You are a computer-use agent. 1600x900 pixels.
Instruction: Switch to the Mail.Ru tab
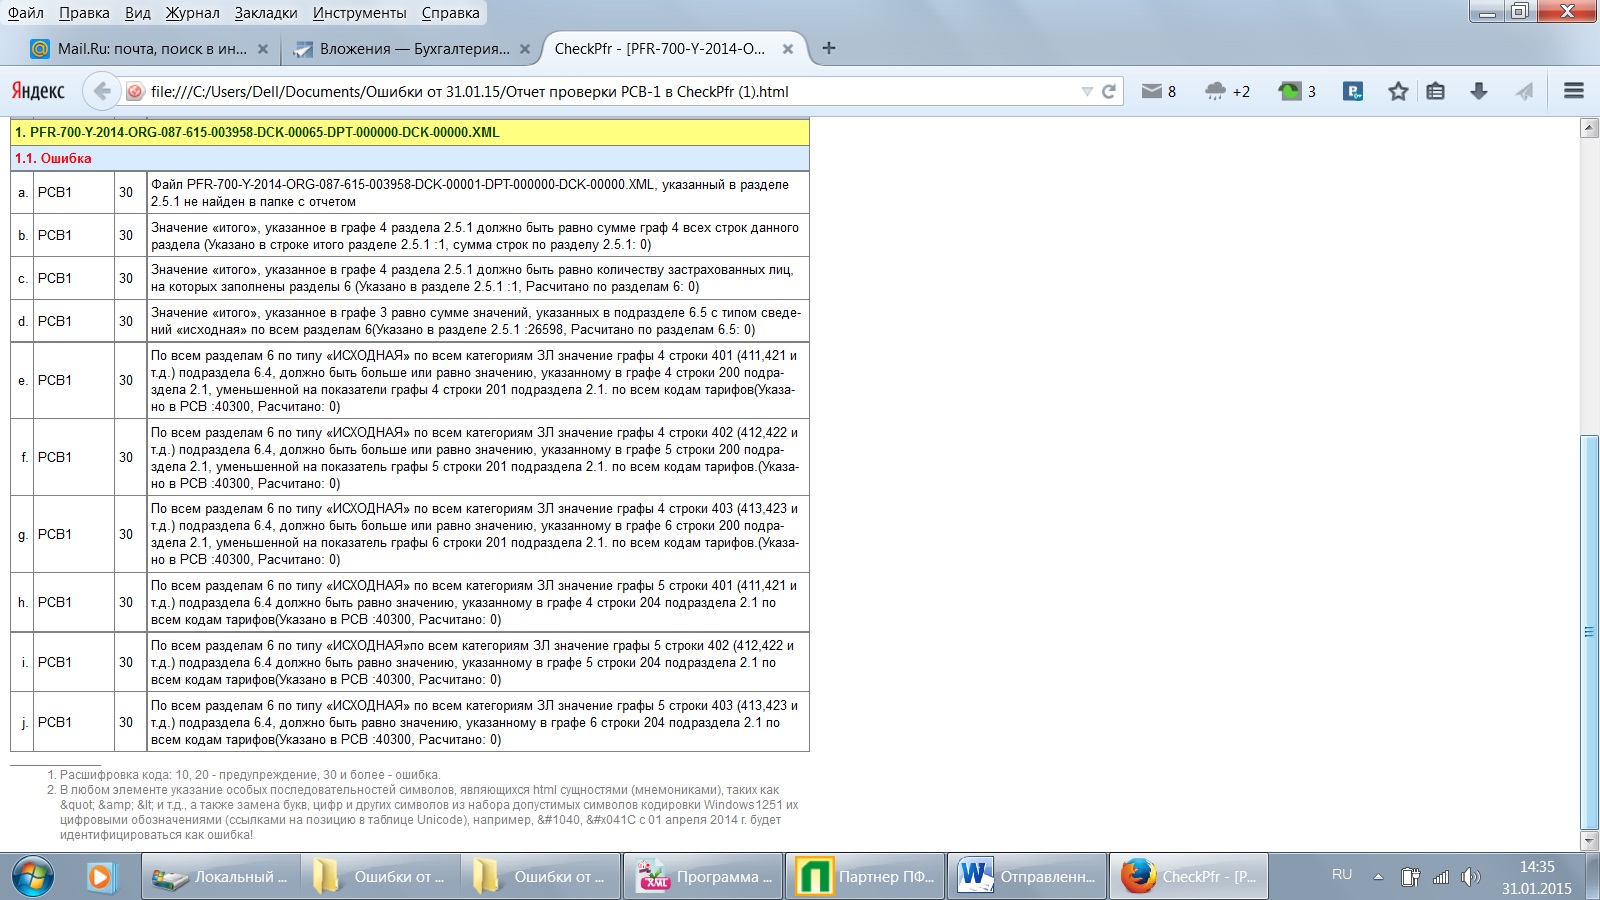pyautogui.click(x=140, y=48)
